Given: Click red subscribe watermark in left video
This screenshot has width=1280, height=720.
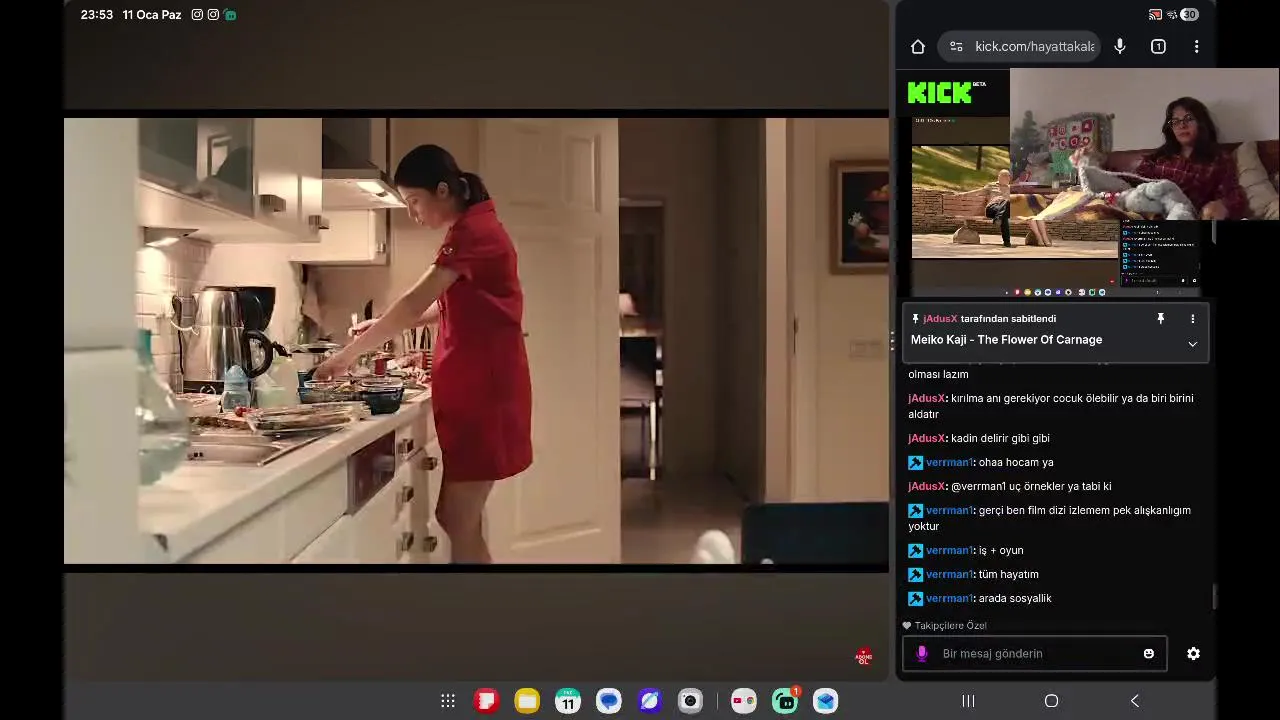Looking at the screenshot, I should click(864, 657).
